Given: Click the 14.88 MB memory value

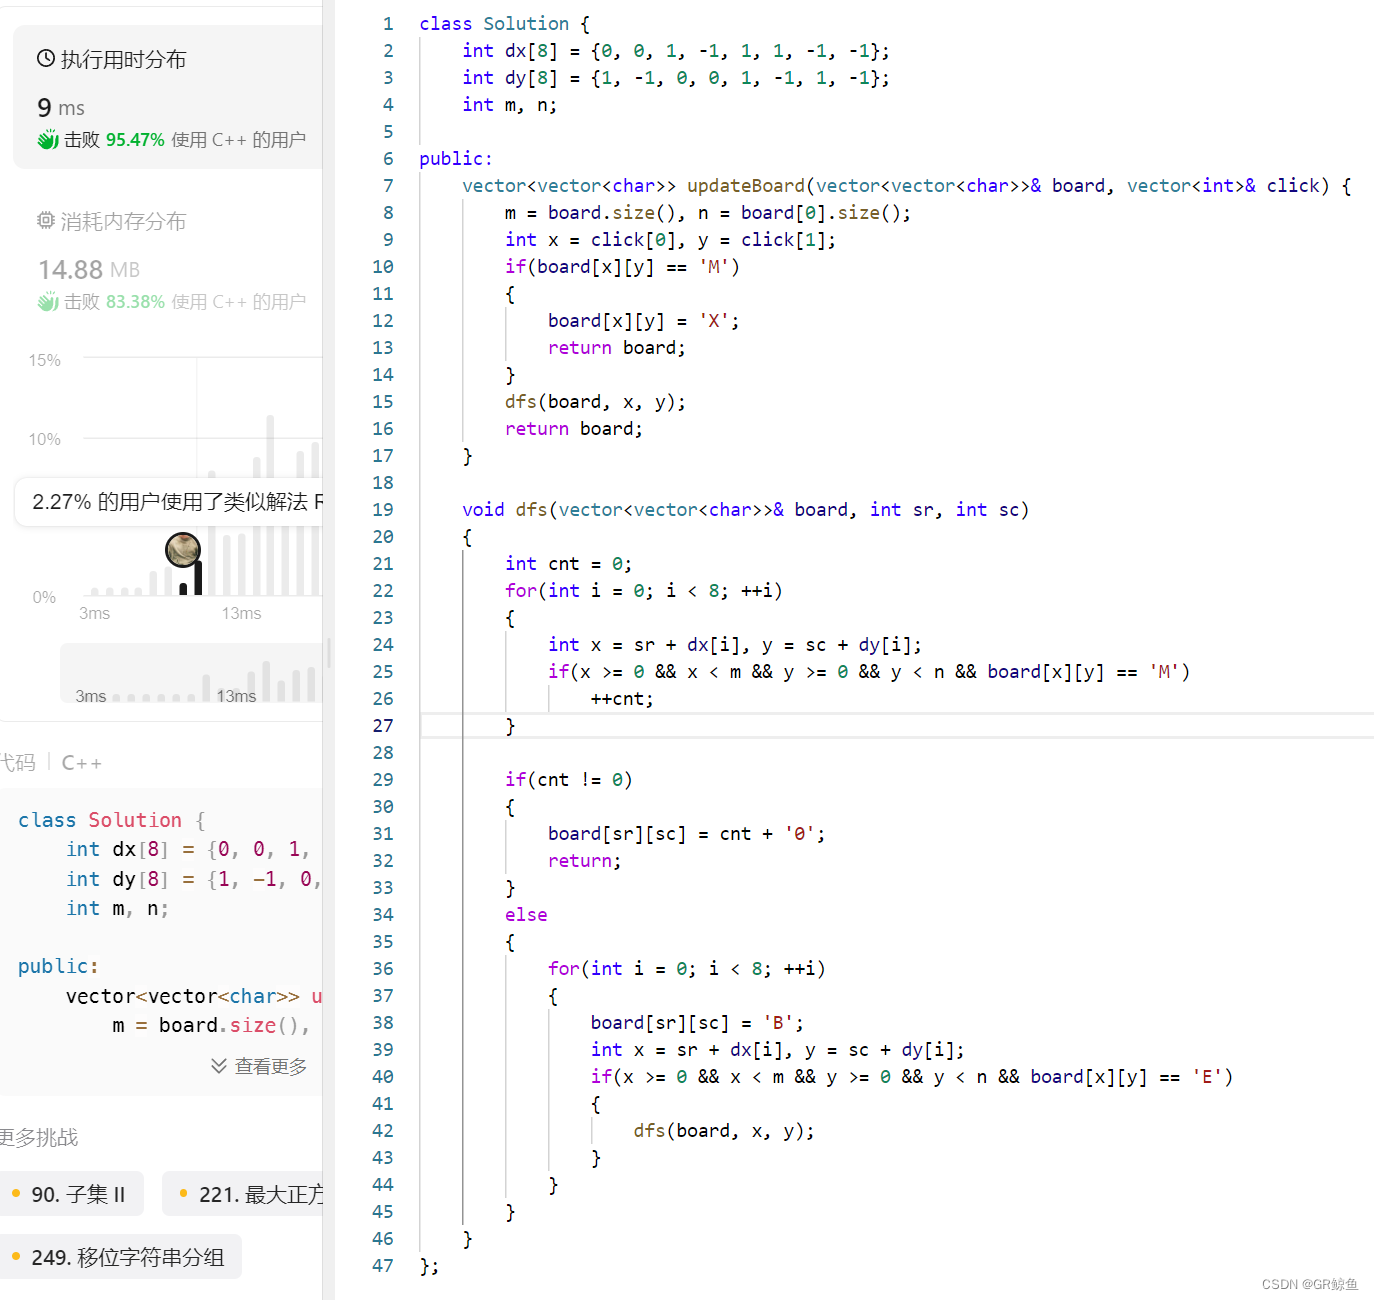Looking at the screenshot, I should (89, 269).
